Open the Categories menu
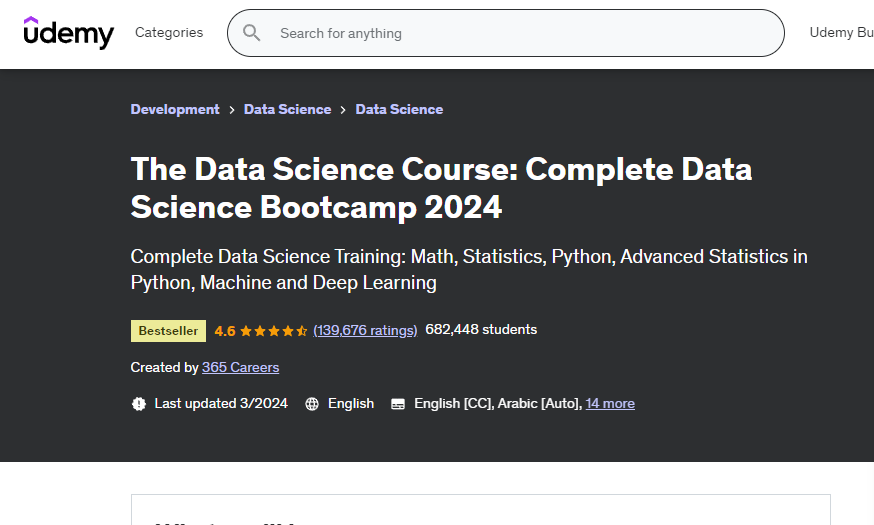The height and width of the screenshot is (525, 874). tap(169, 33)
